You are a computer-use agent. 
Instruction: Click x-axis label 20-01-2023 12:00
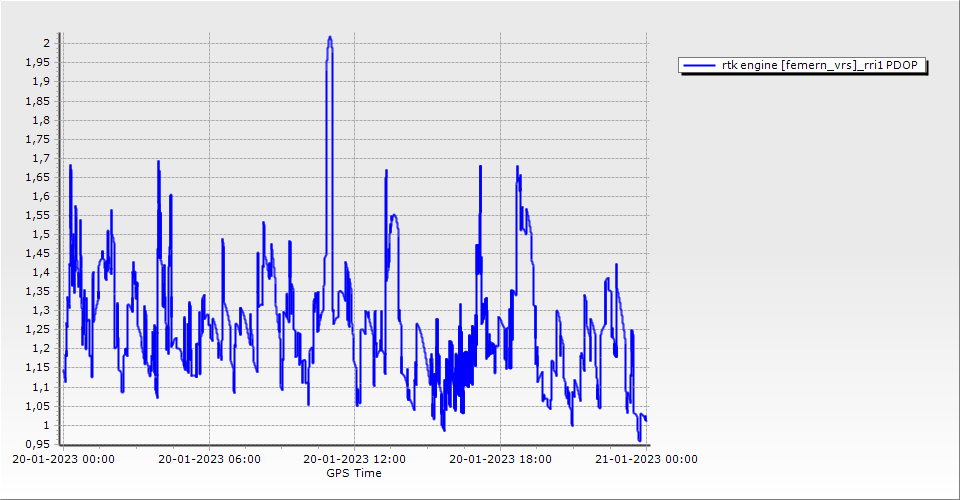tap(354, 460)
